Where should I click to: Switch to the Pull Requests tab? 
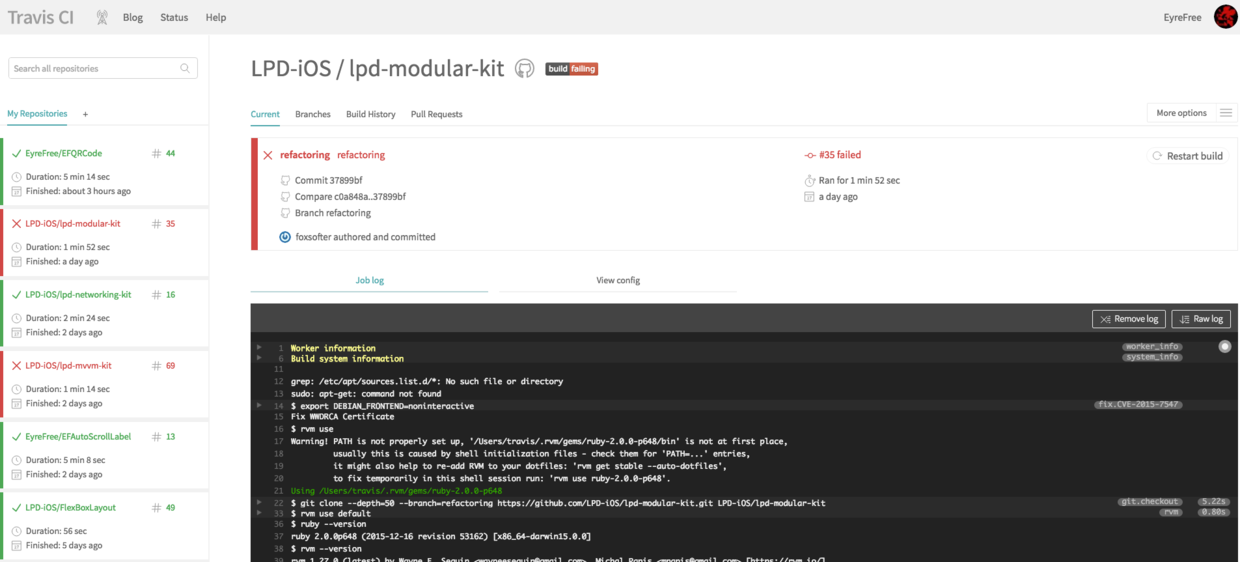coord(437,114)
